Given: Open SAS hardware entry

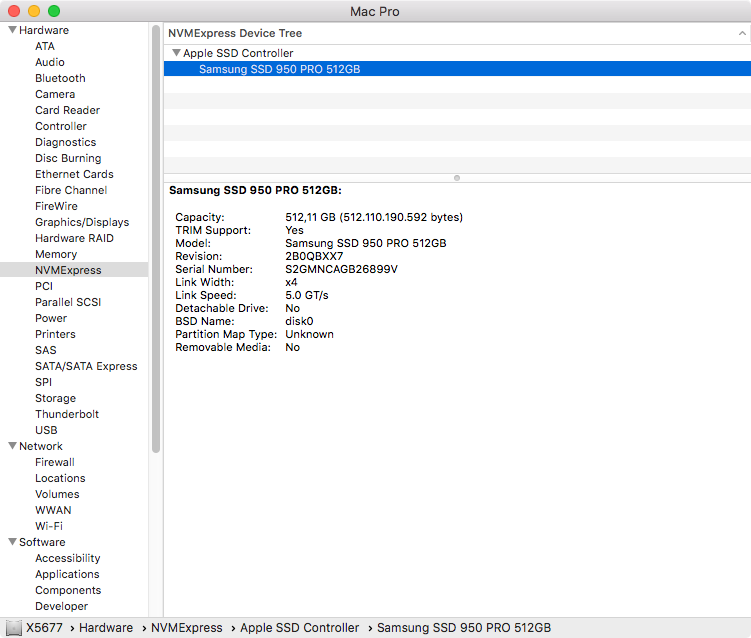Looking at the screenshot, I should point(46,350).
